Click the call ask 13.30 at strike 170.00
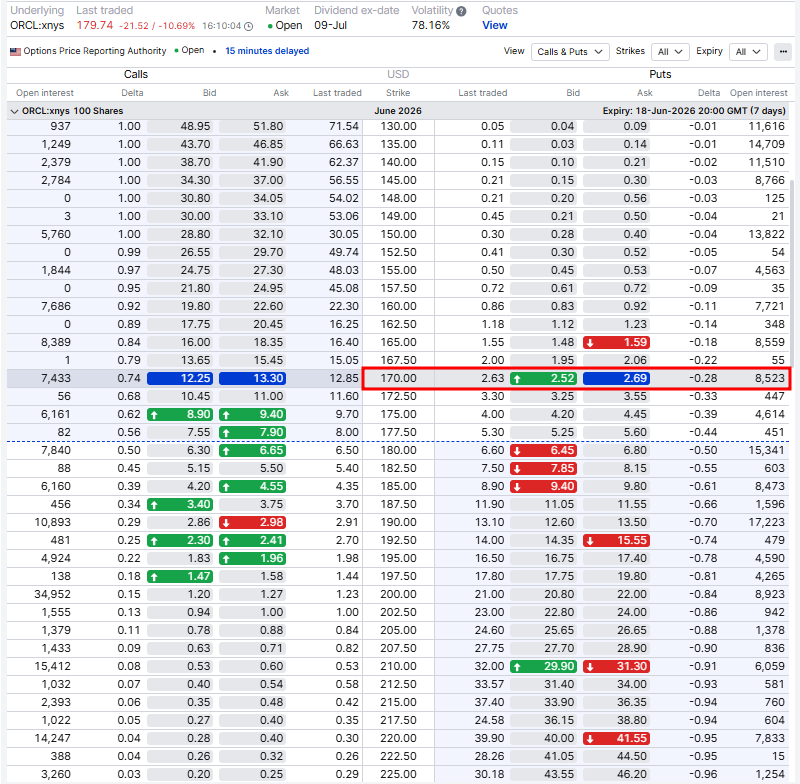The height and width of the screenshot is (784, 800). click(x=253, y=378)
